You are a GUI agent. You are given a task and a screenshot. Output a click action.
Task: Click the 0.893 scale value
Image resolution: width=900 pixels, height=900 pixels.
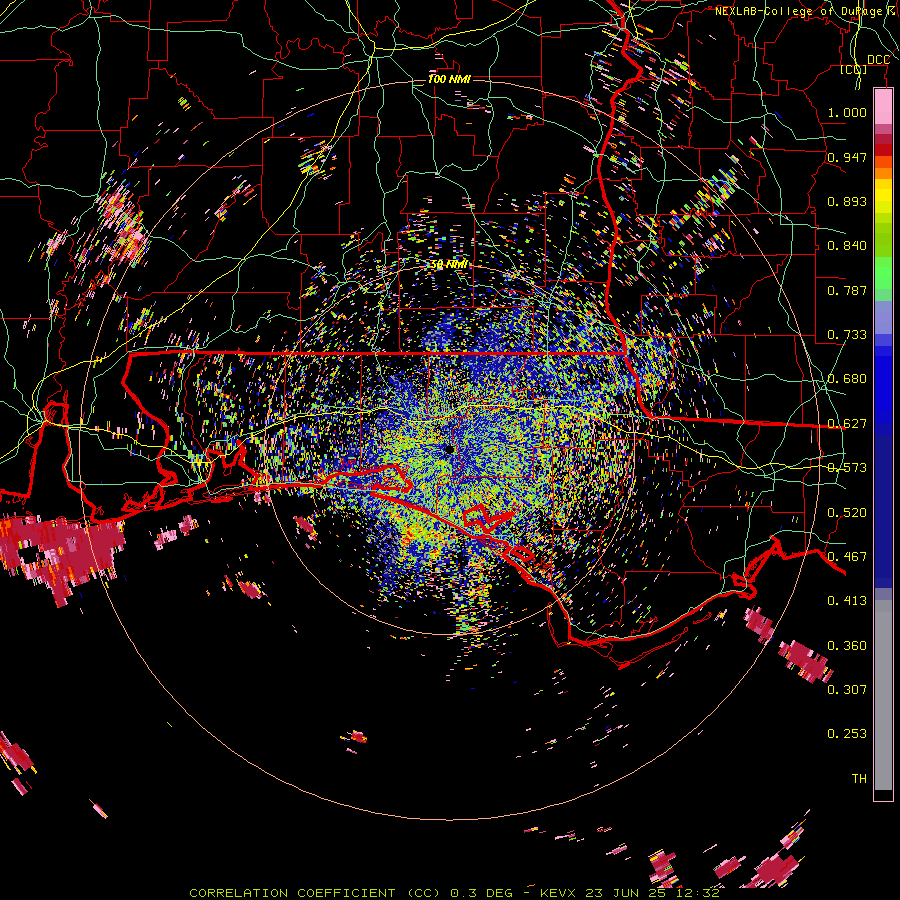pos(847,201)
